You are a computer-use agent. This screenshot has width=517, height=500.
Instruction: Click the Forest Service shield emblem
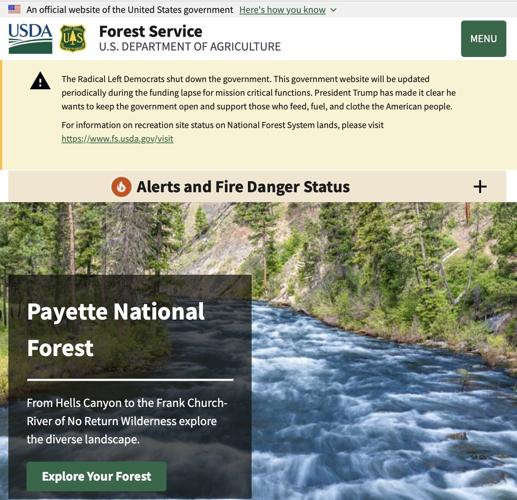(x=73, y=39)
